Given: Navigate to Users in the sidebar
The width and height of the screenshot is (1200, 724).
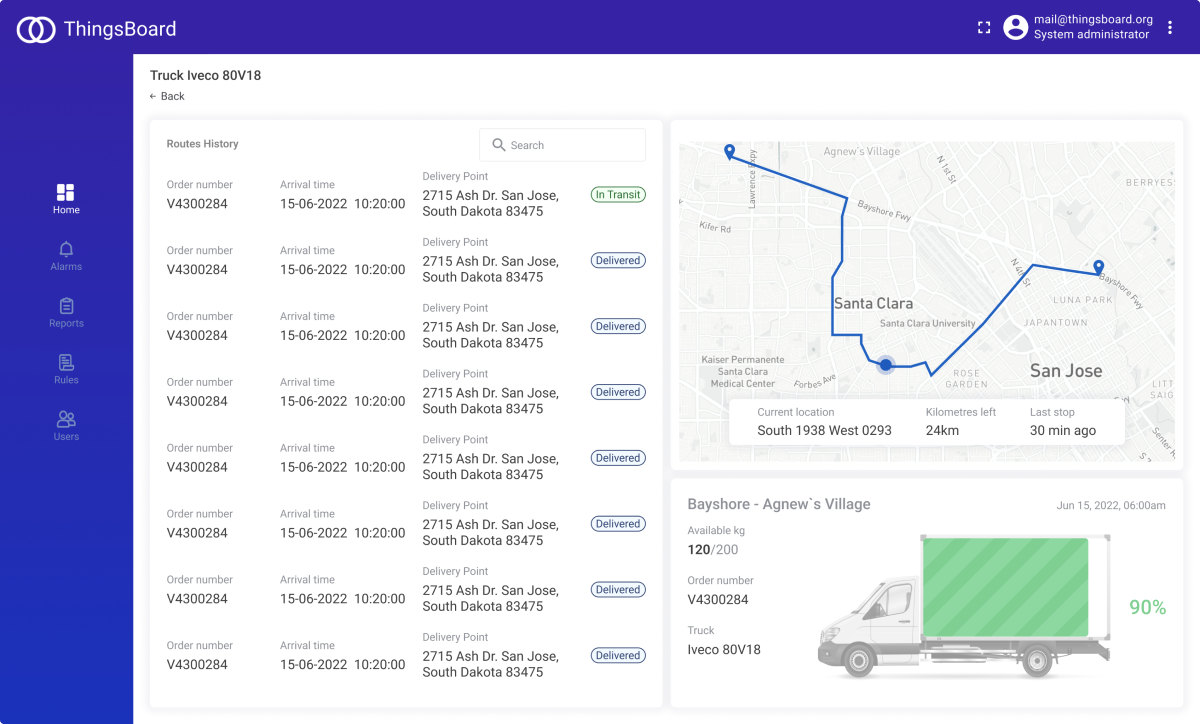Looking at the screenshot, I should 66,426.
